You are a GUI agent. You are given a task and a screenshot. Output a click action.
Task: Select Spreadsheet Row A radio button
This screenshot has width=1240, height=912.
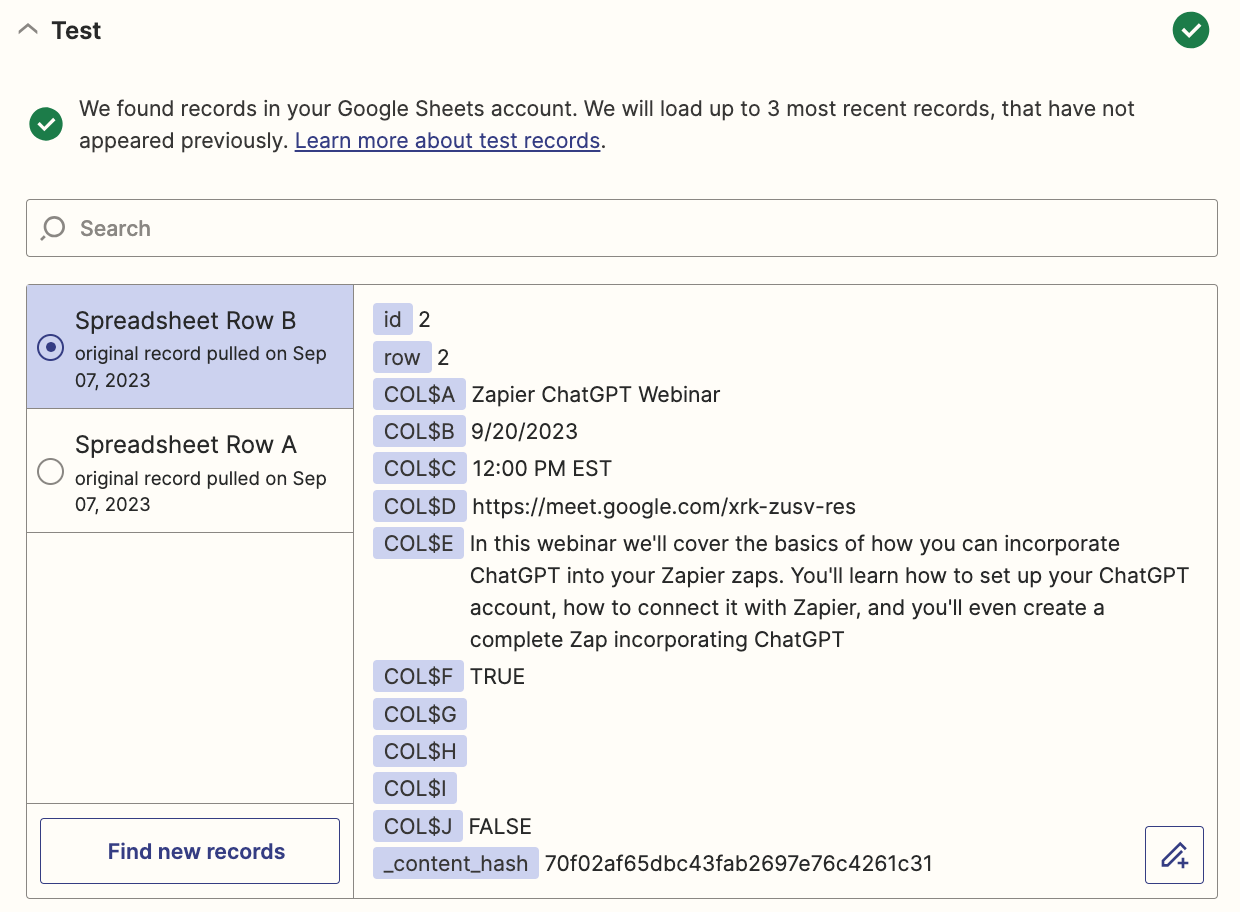click(x=50, y=471)
